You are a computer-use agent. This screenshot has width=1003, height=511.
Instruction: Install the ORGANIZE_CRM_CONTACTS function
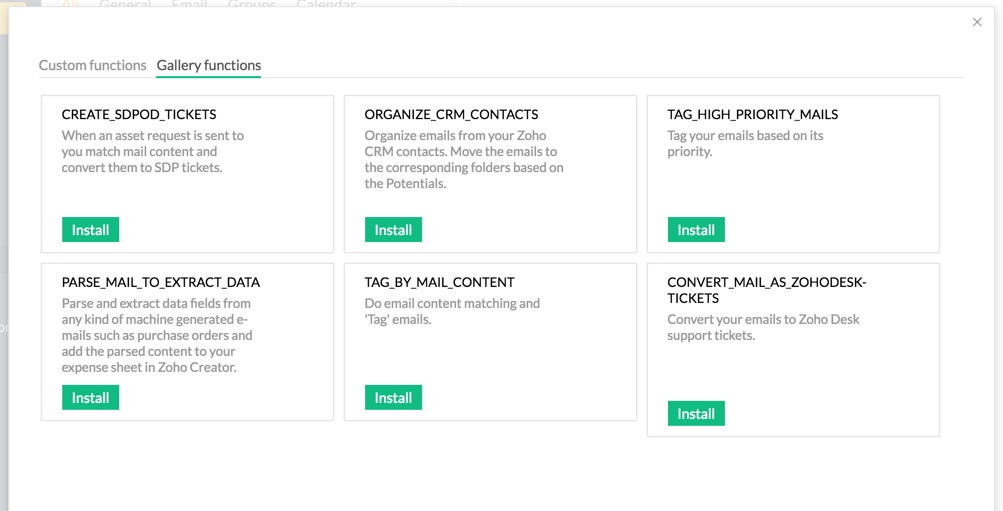click(x=393, y=230)
